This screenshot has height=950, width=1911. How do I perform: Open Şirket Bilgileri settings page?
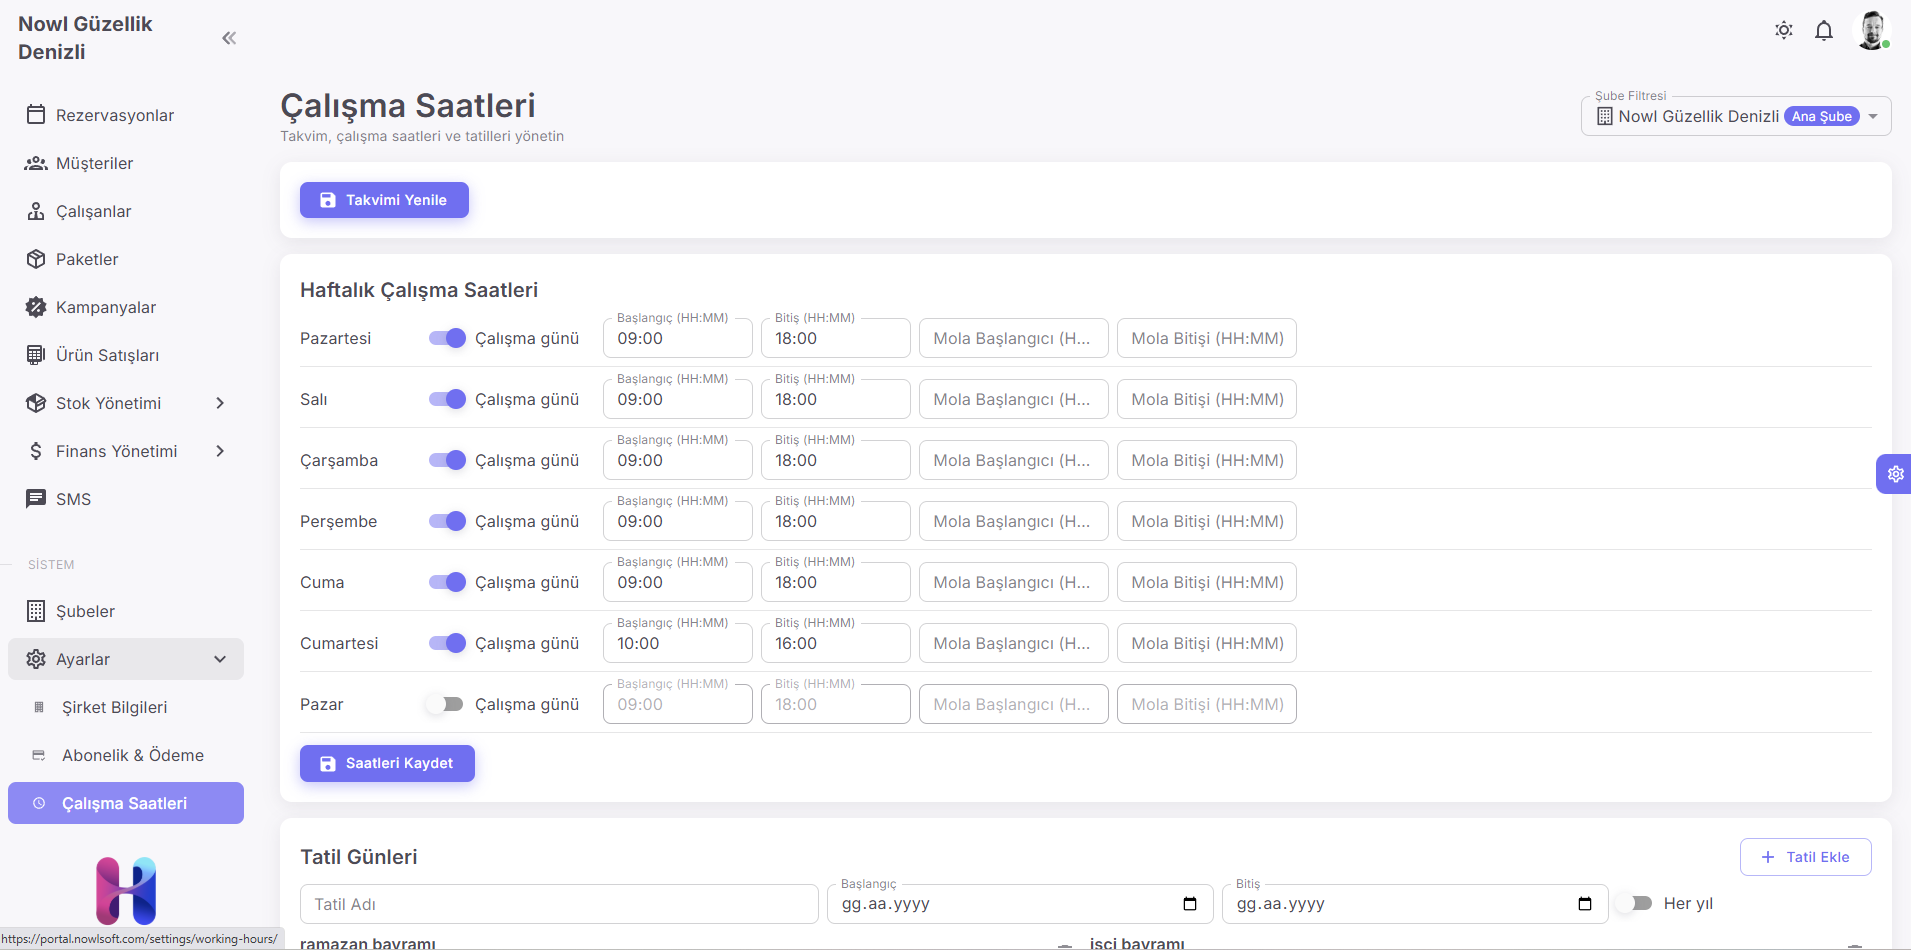click(x=114, y=707)
